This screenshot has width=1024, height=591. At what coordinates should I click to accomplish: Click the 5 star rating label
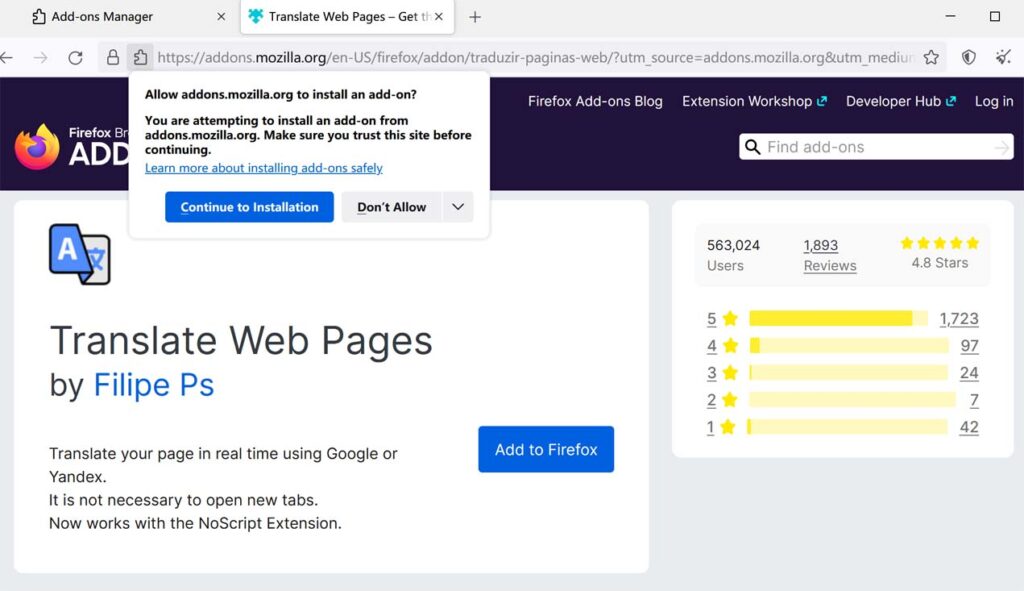click(x=722, y=319)
